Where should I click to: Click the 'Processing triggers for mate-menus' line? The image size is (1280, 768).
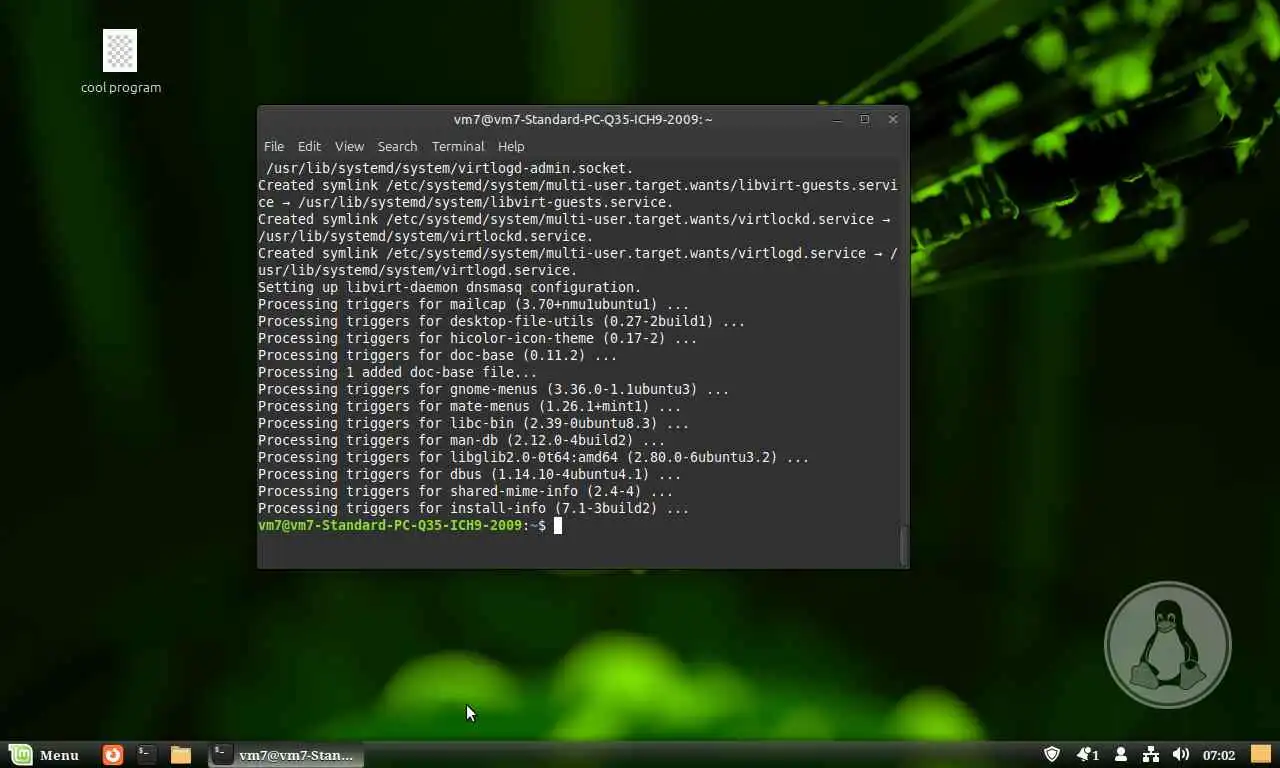[470, 406]
